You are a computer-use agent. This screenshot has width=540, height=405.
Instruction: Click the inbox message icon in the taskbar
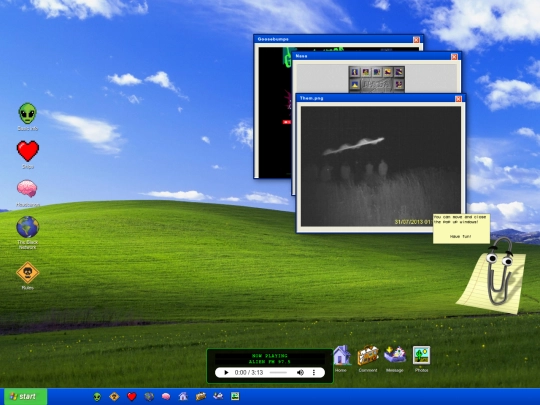[218, 396]
